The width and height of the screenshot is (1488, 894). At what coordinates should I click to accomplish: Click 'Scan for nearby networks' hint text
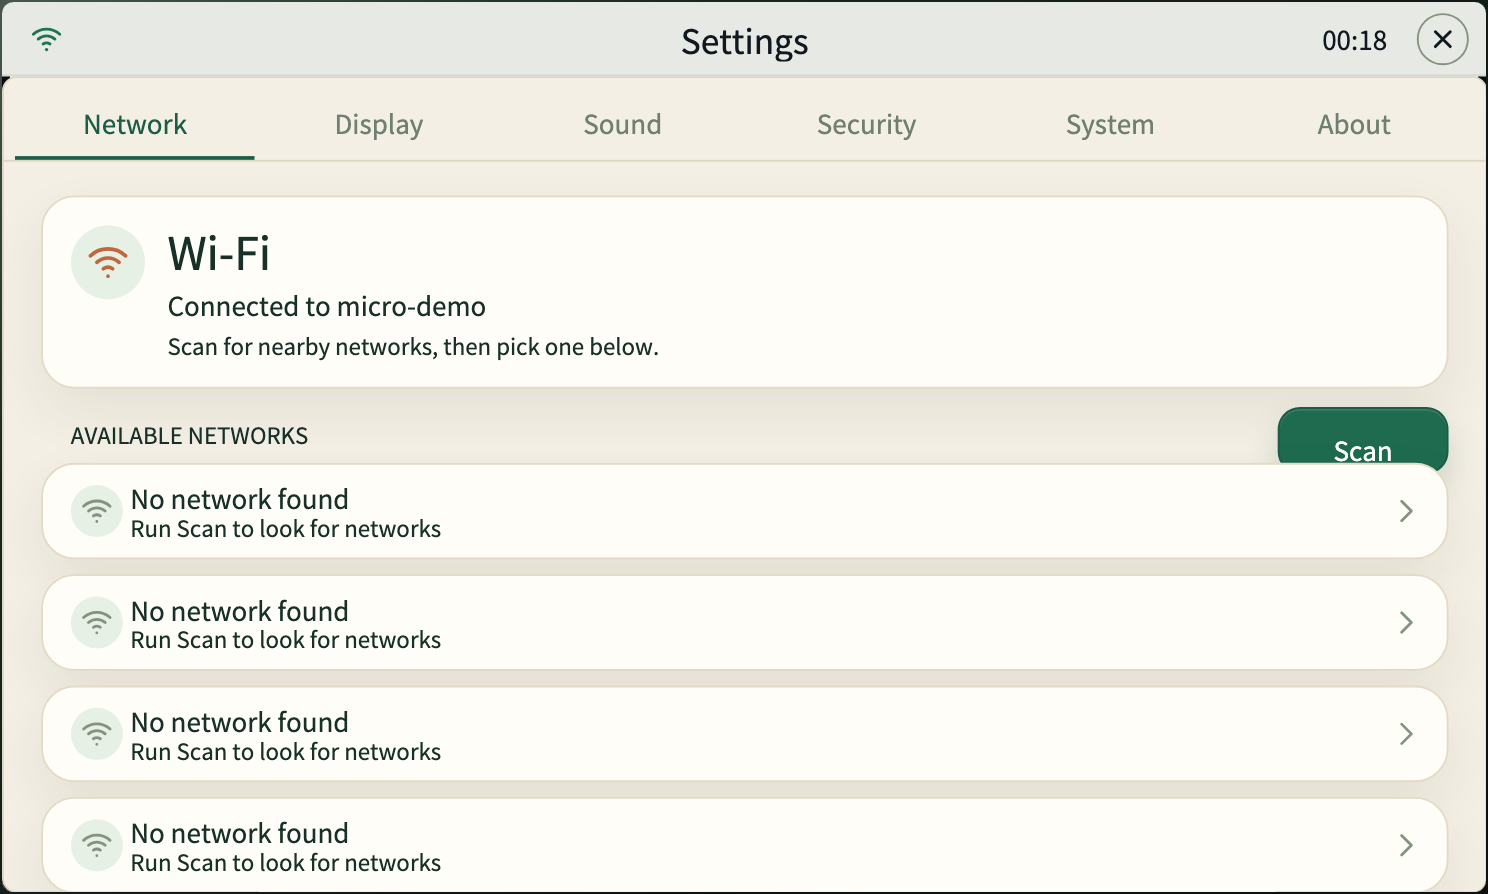pyautogui.click(x=413, y=347)
